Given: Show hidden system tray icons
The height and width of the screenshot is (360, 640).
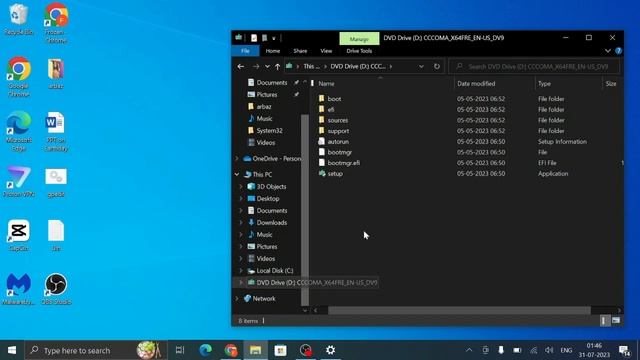Looking at the screenshot, I should 469,350.
